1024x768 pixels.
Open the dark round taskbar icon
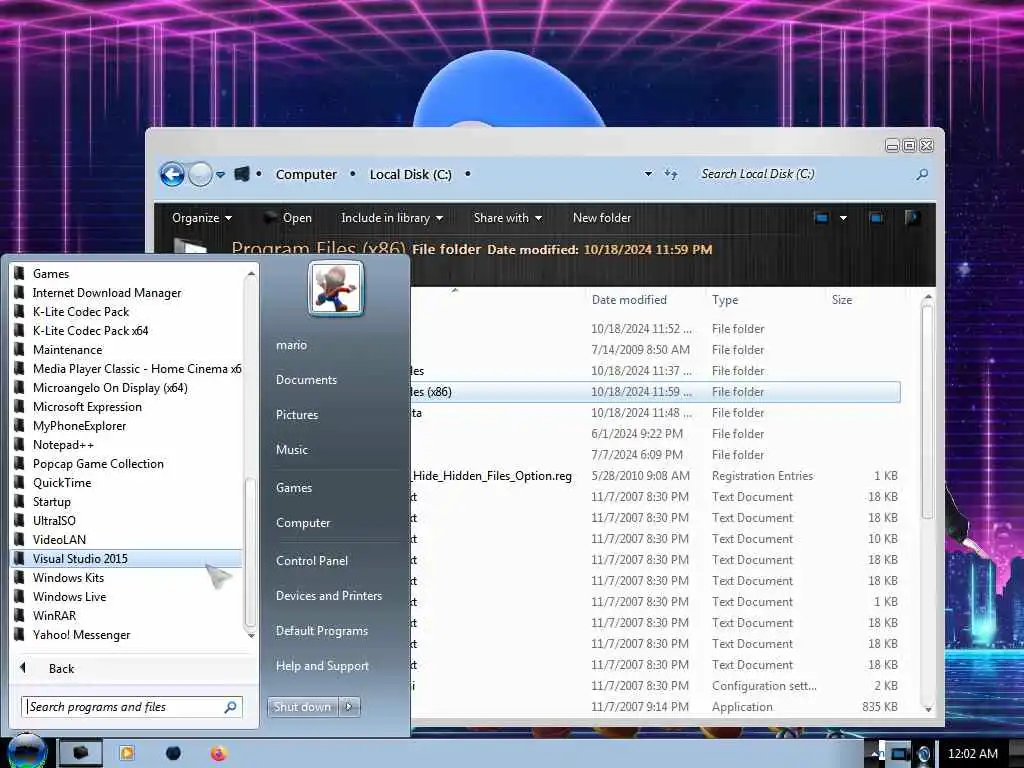coord(173,753)
